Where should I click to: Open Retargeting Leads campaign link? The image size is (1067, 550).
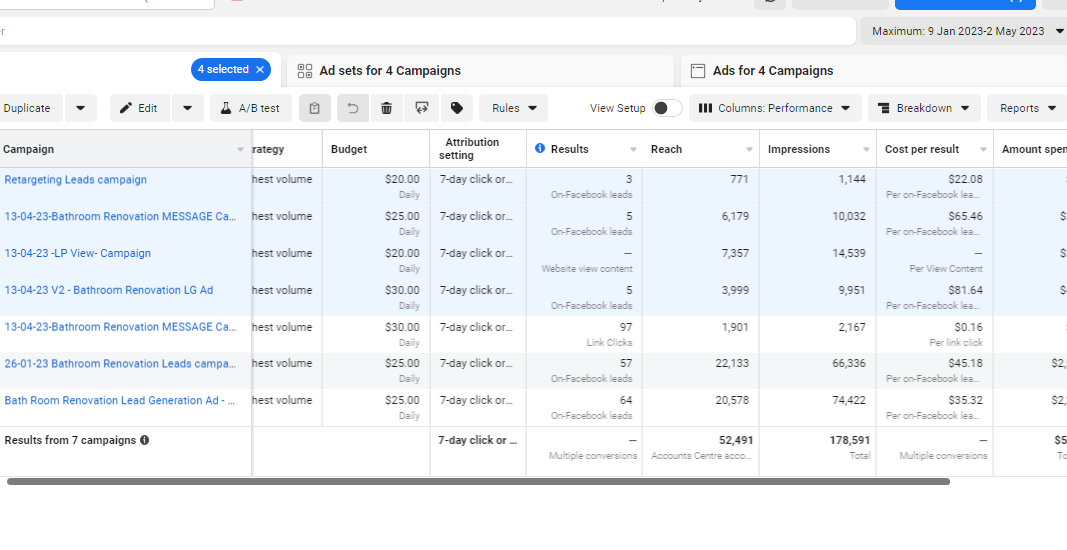coord(76,180)
